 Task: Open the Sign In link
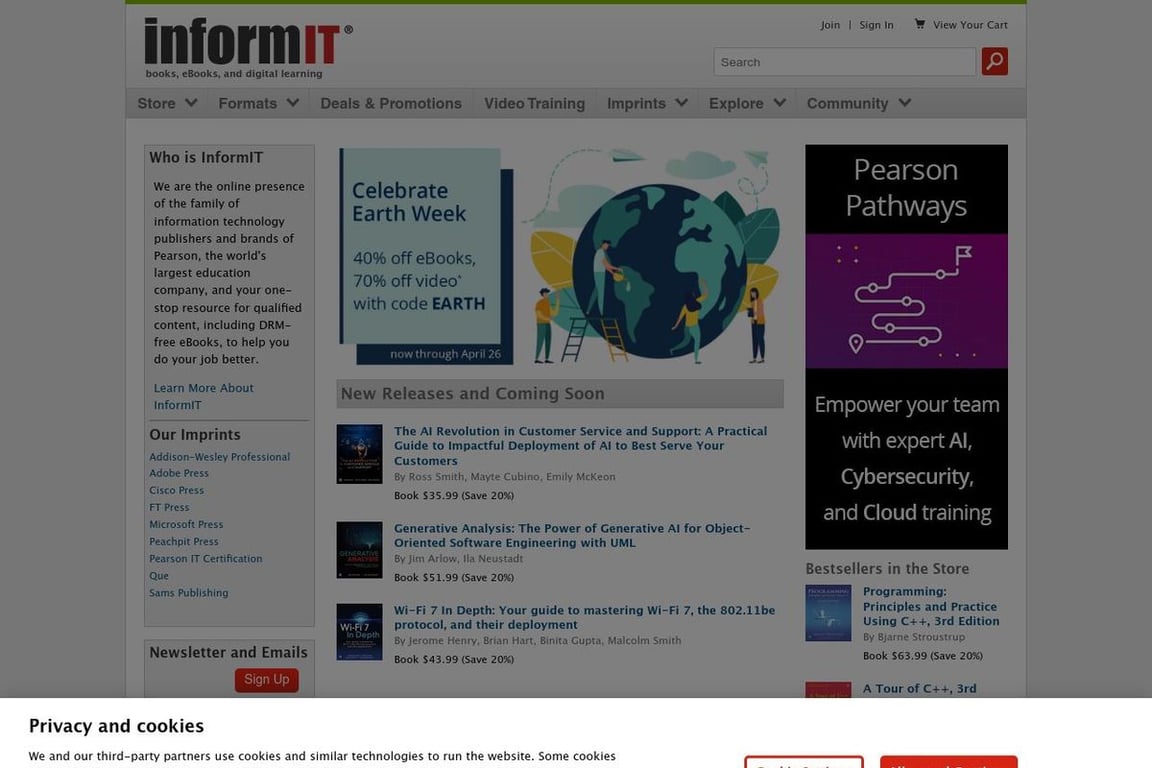[876, 25]
